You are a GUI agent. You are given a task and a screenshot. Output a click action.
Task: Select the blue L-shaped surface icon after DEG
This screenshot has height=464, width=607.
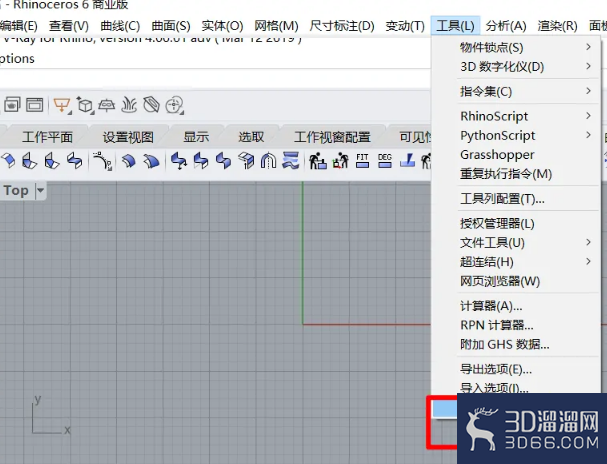pyautogui.click(x=408, y=161)
